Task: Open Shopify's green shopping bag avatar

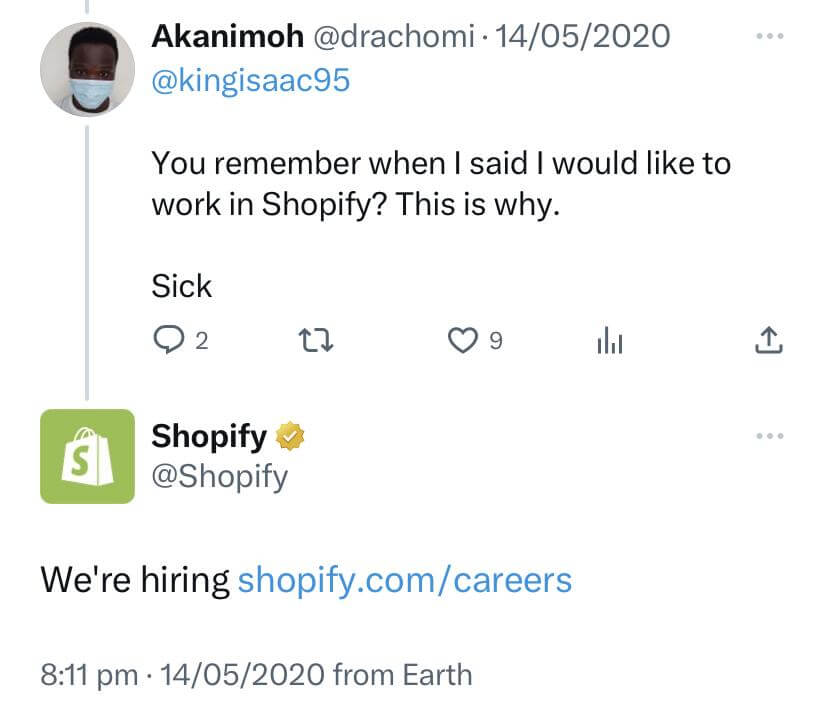Action: click(x=87, y=456)
